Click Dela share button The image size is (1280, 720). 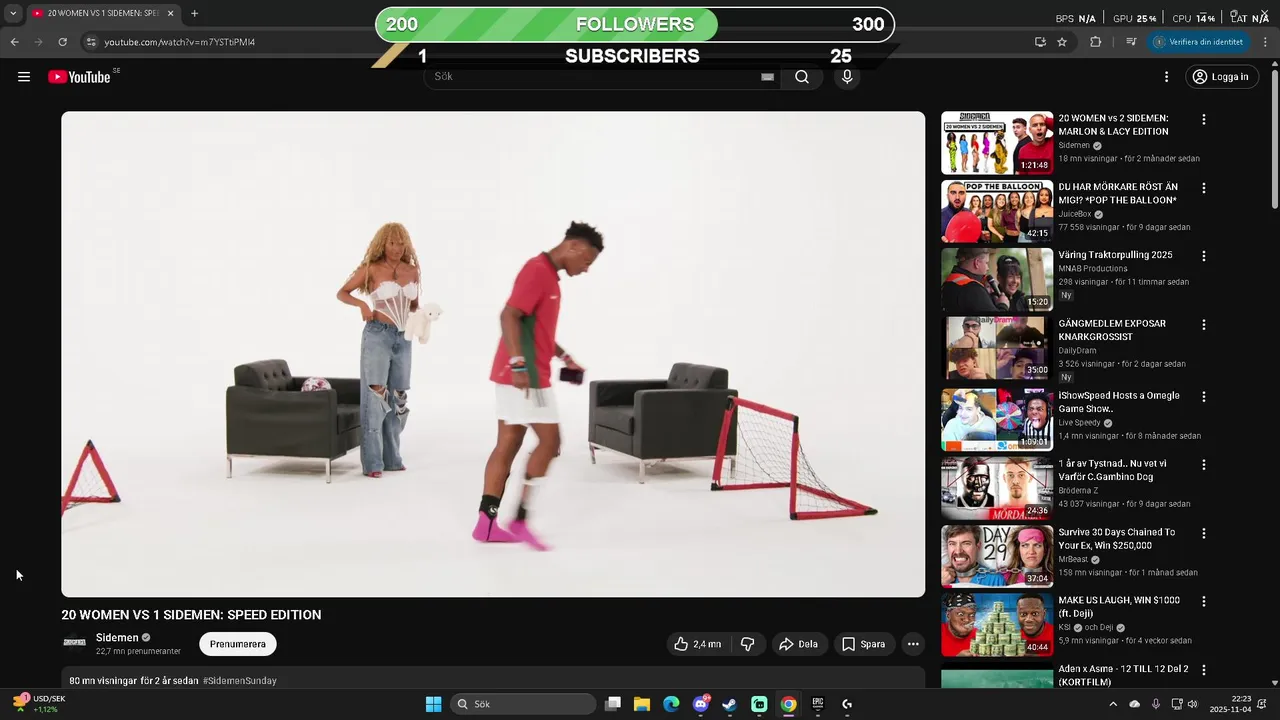coord(799,644)
